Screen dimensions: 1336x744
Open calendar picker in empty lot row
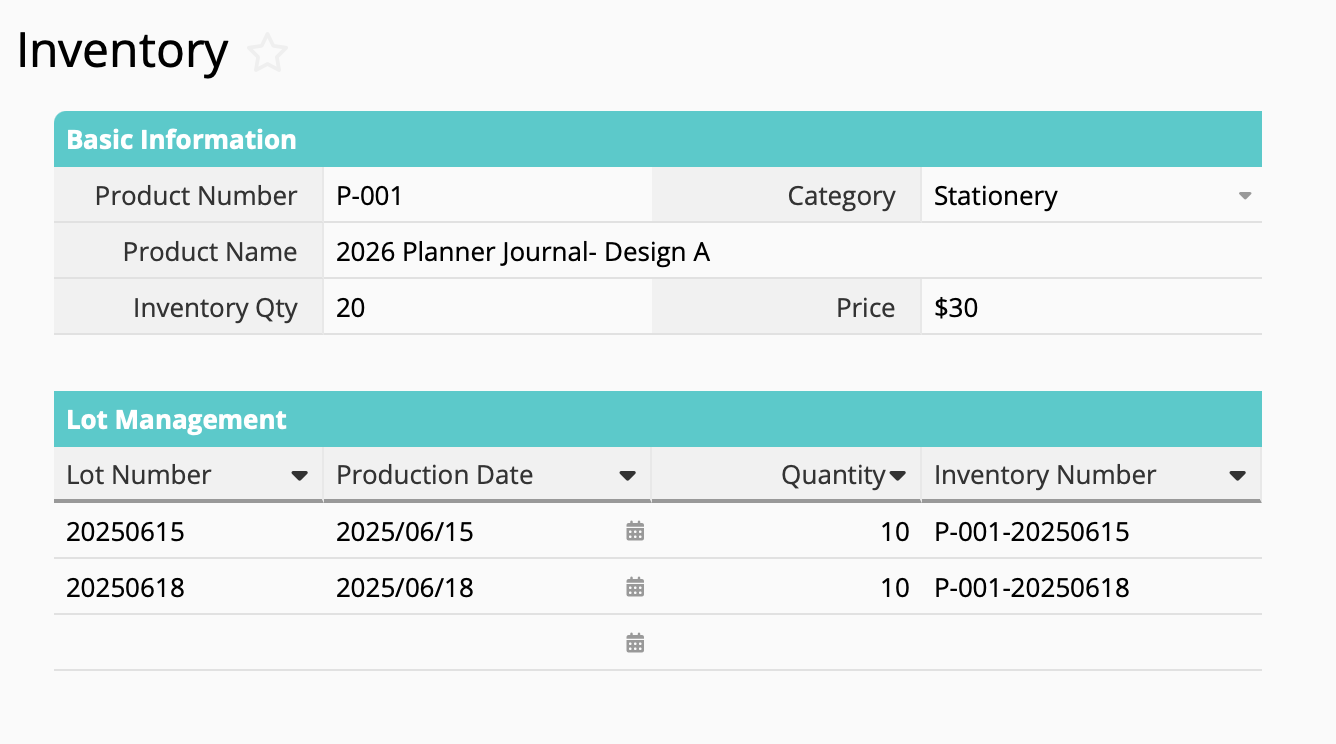(x=635, y=643)
